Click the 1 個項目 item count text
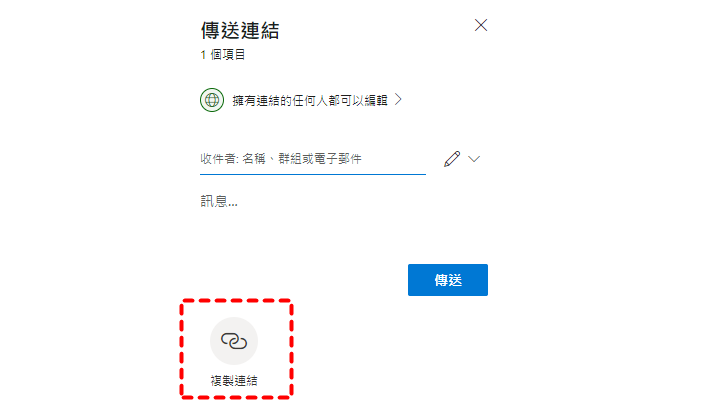Image resolution: width=709 pixels, height=412 pixels. click(222, 55)
